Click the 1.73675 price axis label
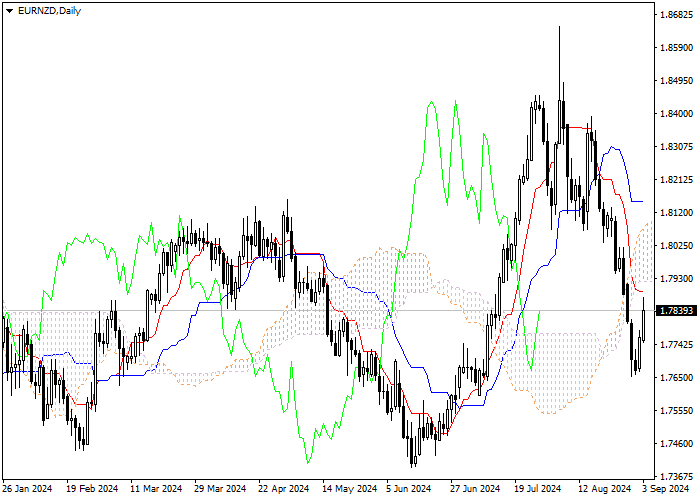 pyautogui.click(x=676, y=477)
